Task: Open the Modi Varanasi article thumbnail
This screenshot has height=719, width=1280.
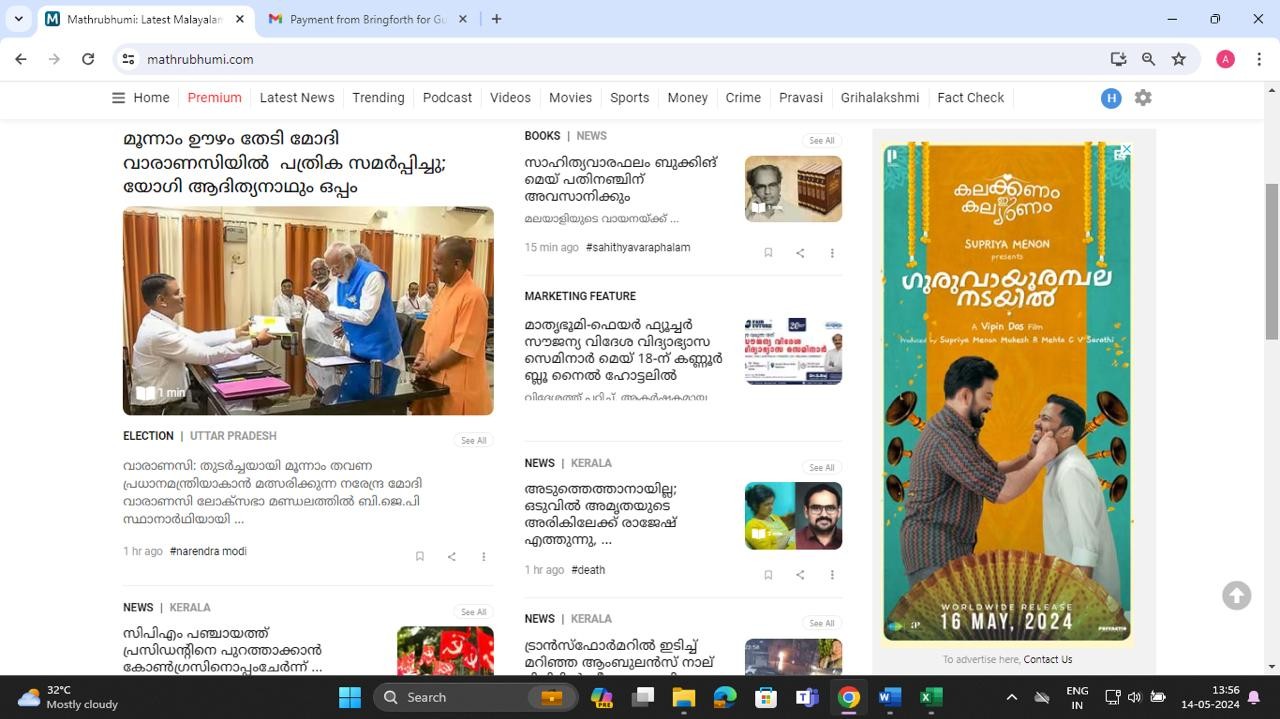Action: tap(308, 310)
